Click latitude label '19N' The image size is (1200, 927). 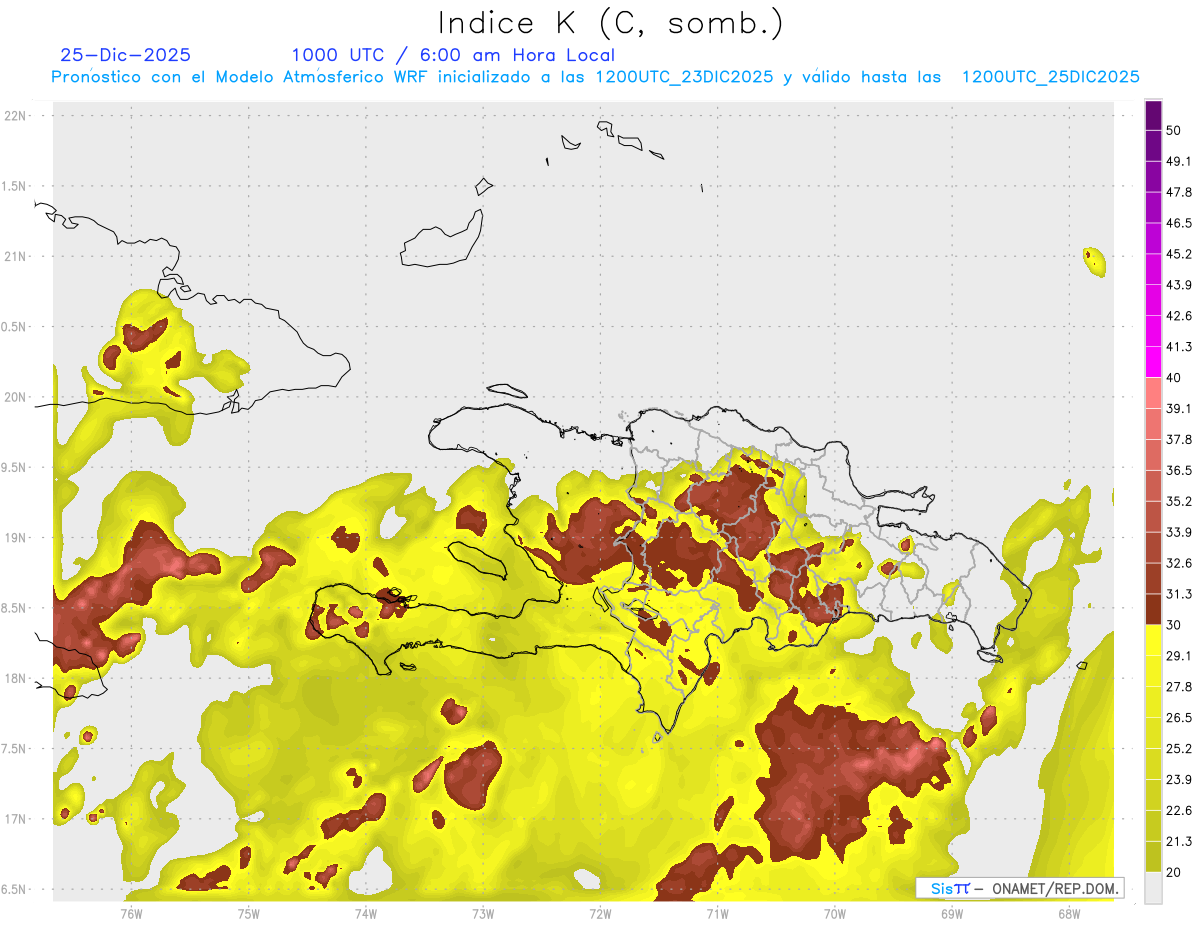(17, 538)
